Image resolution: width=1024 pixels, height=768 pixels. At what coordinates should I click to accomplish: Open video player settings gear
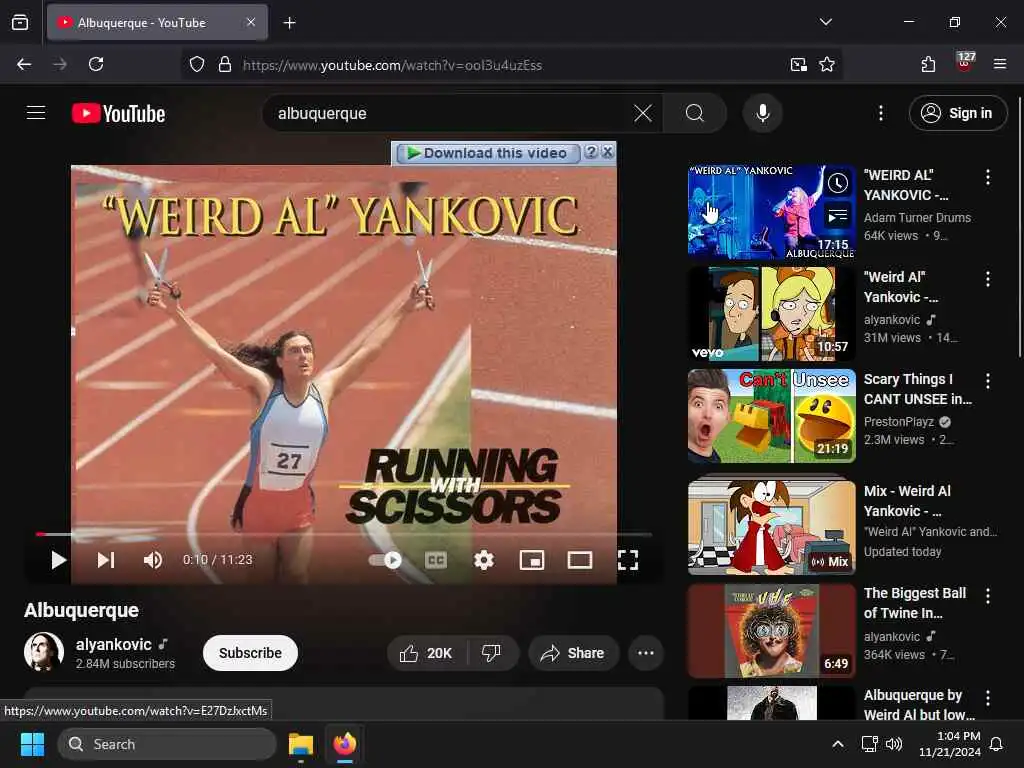click(x=483, y=560)
